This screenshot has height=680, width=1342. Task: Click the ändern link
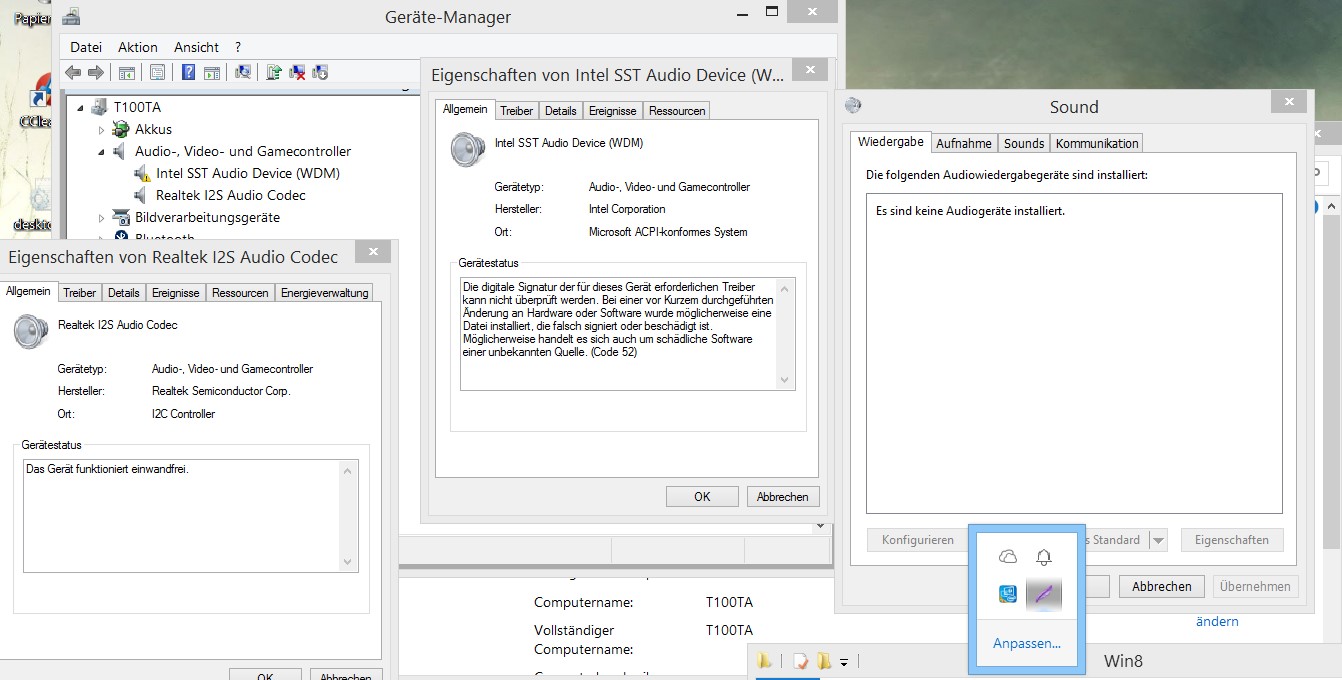[1217, 621]
